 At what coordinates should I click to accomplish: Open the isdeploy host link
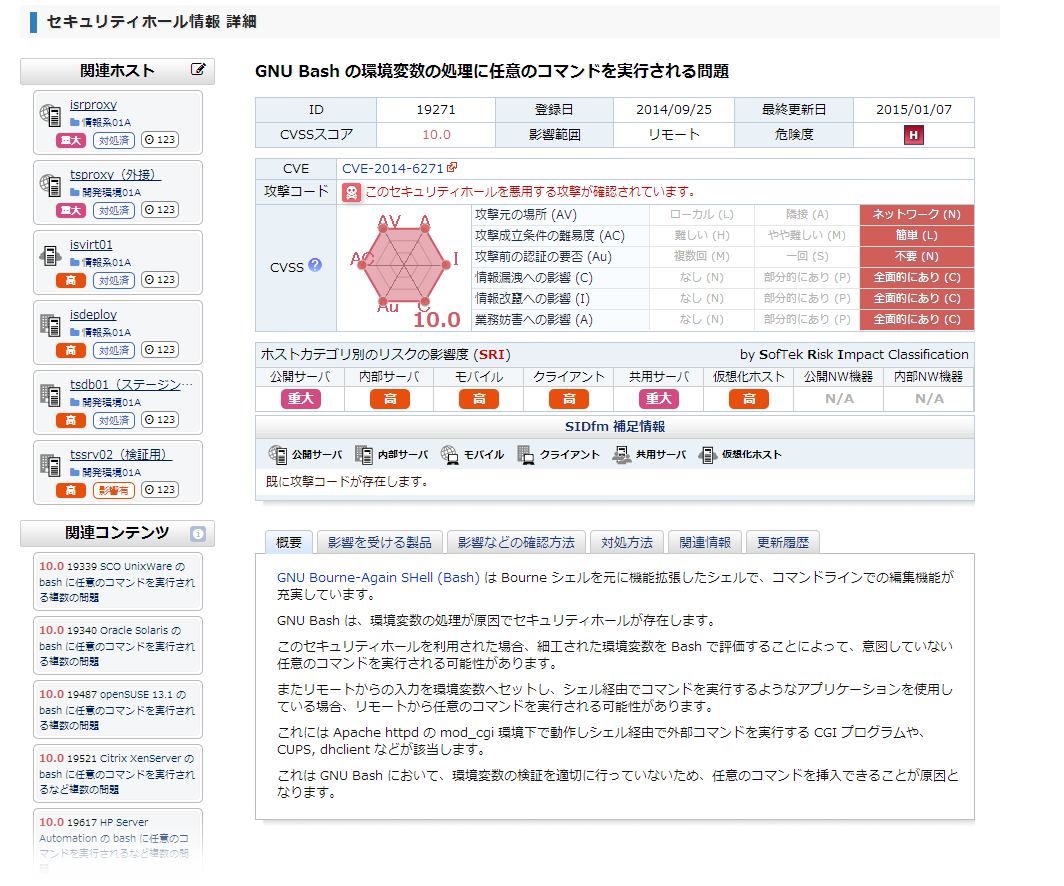[93, 314]
